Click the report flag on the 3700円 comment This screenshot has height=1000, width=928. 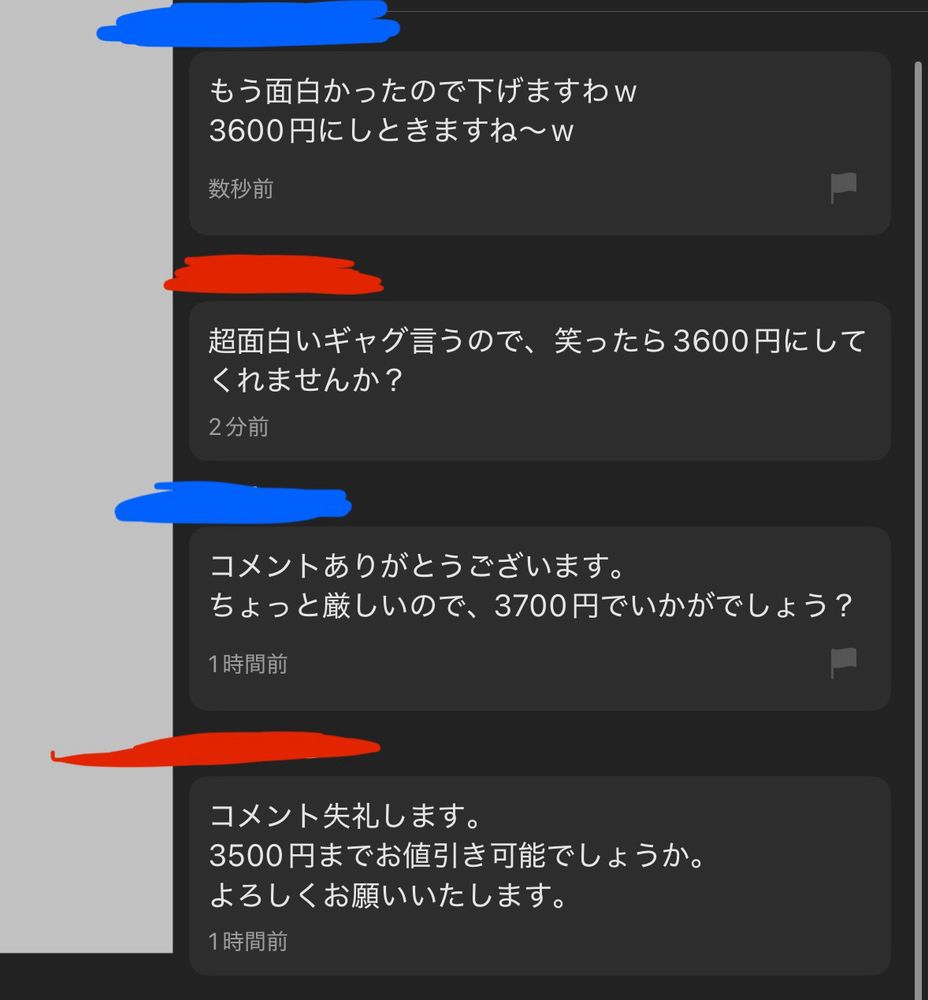coord(843,663)
